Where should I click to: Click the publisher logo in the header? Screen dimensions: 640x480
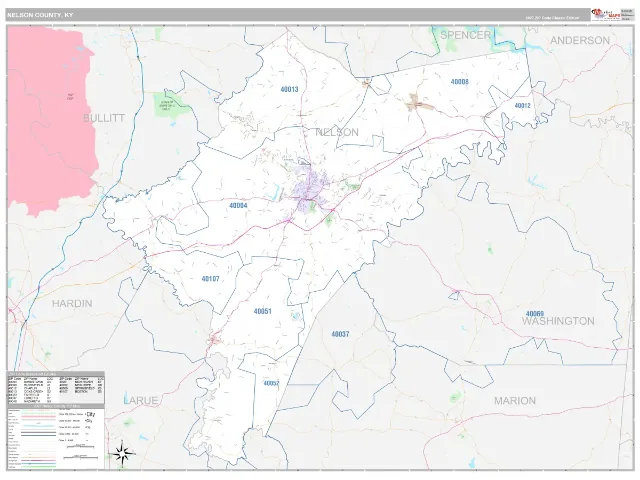click(606, 14)
